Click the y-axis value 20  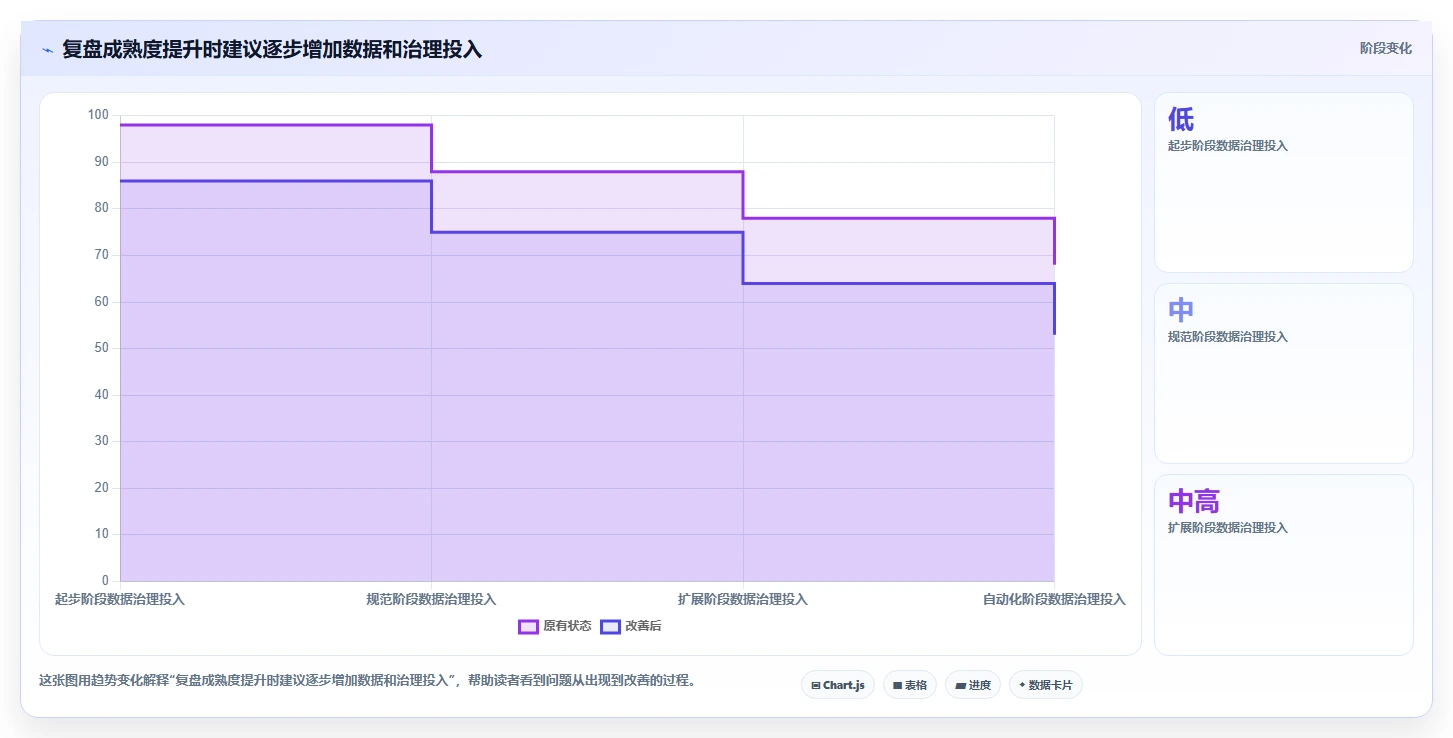click(x=102, y=488)
